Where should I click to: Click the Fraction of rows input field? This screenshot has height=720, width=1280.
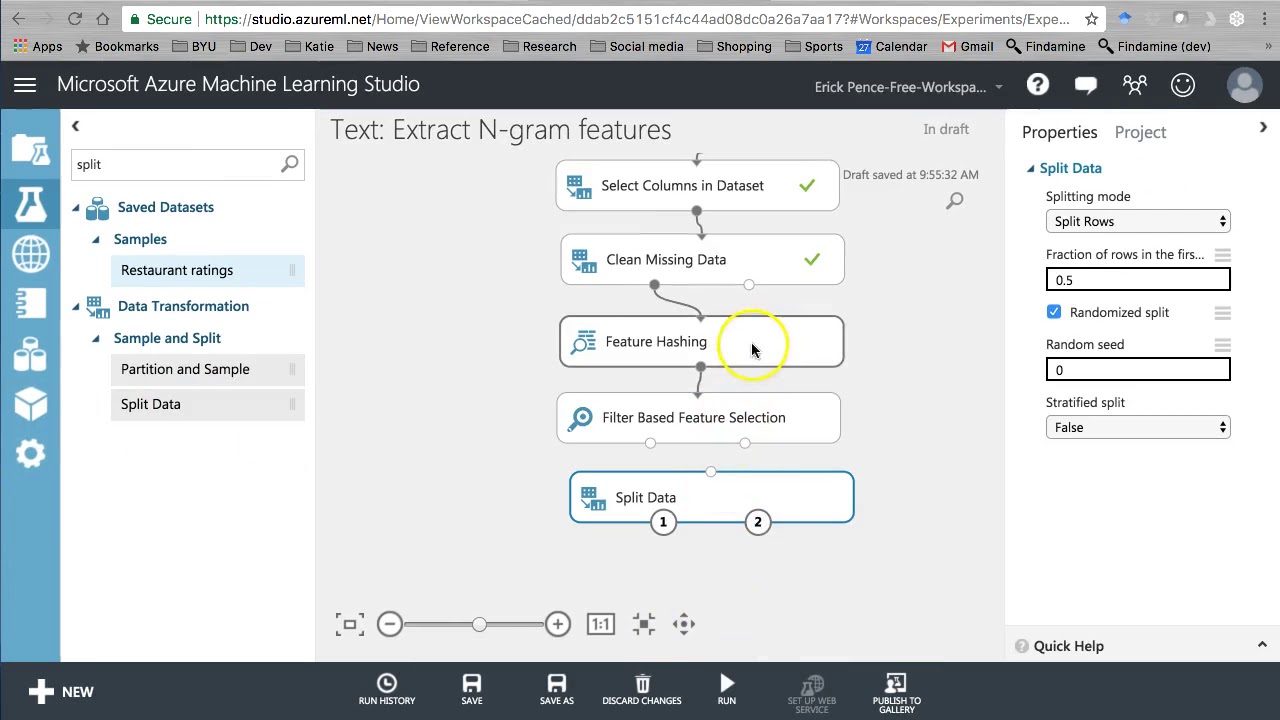pyautogui.click(x=1138, y=280)
